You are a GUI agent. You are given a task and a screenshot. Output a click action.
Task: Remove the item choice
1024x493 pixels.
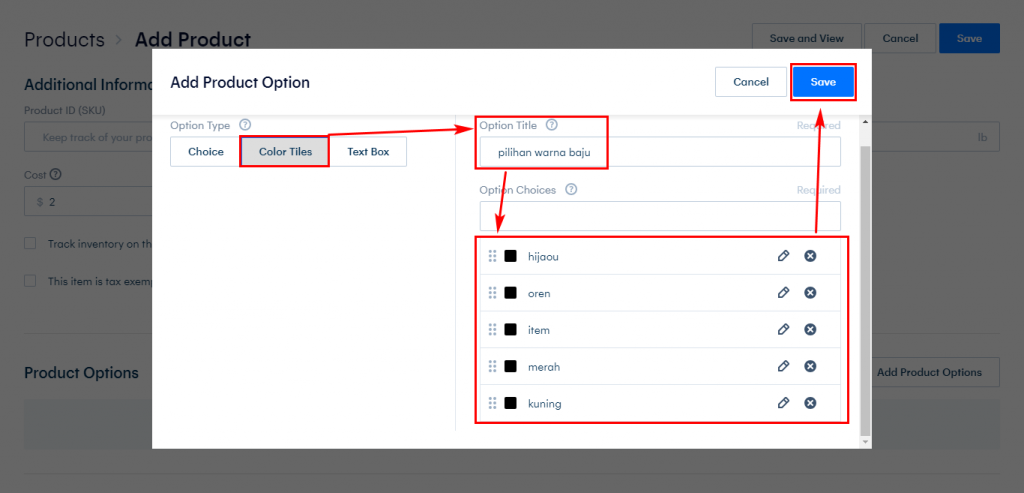pos(810,330)
